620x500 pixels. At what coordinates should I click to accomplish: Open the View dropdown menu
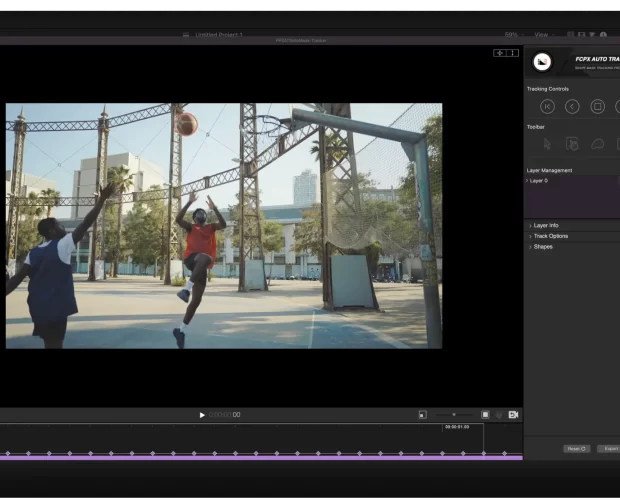(544, 35)
